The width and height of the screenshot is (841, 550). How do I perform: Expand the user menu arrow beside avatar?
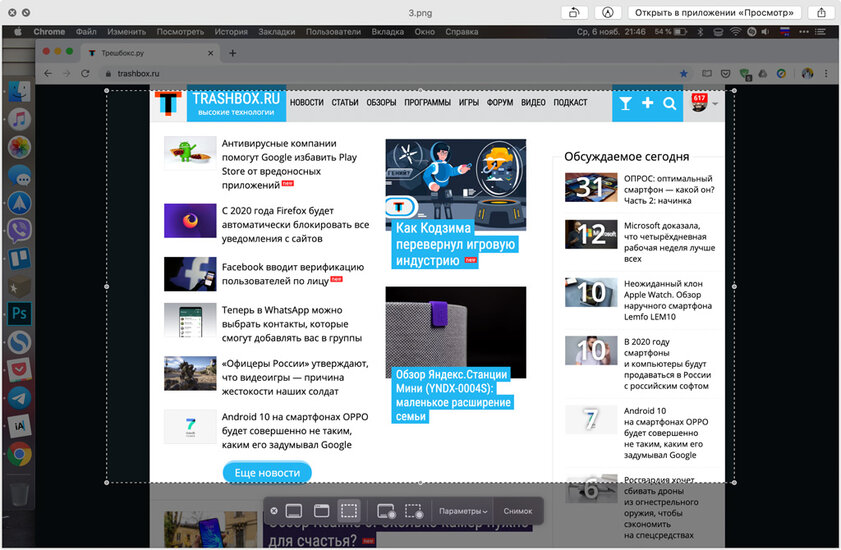click(x=715, y=104)
